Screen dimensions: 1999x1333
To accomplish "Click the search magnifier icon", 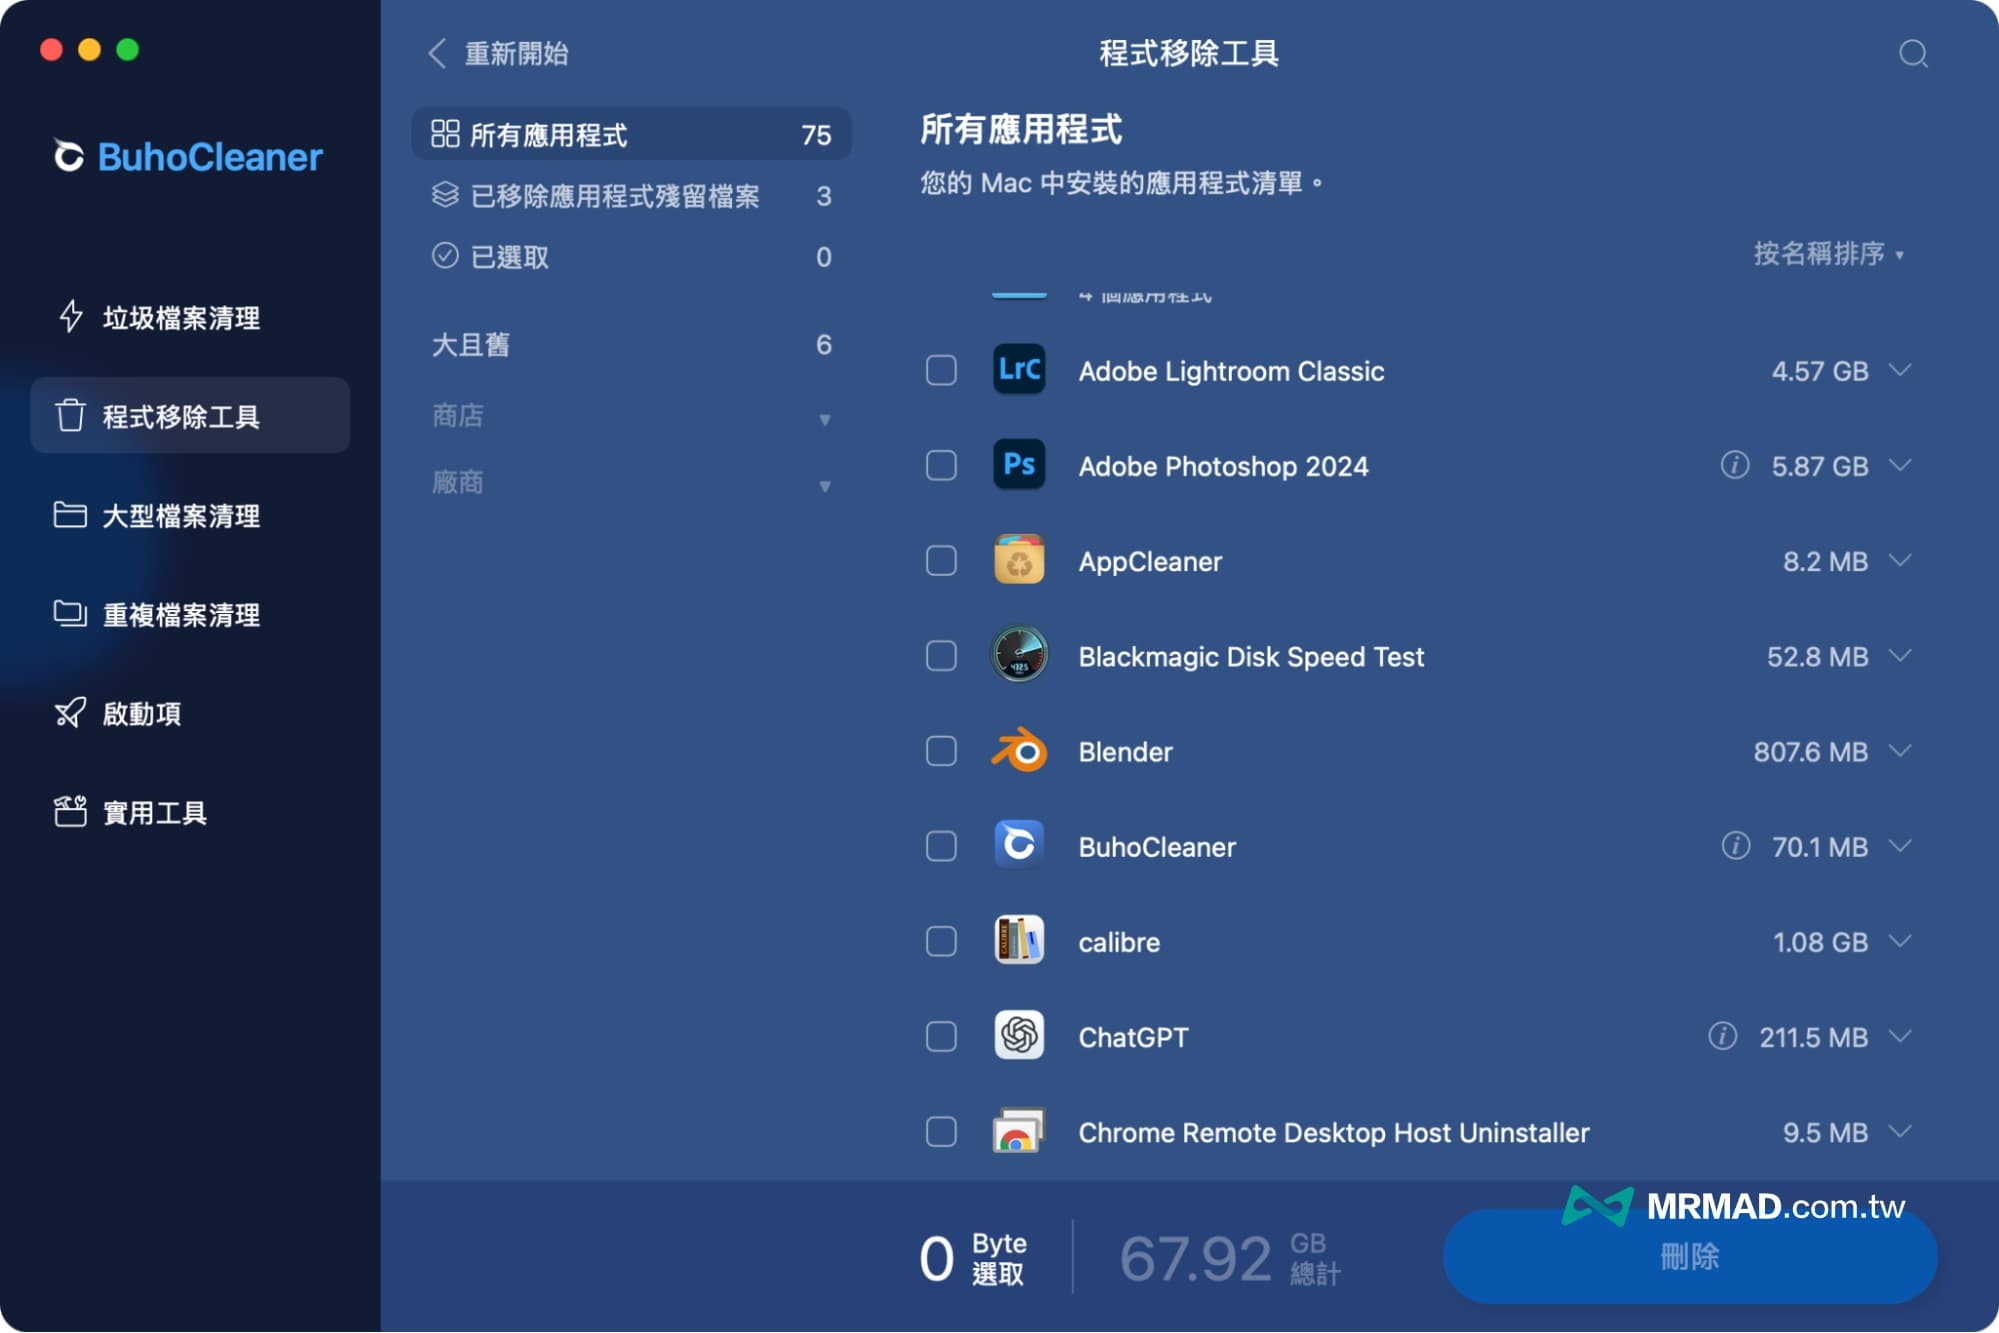I will pyautogui.click(x=1912, y=54).
